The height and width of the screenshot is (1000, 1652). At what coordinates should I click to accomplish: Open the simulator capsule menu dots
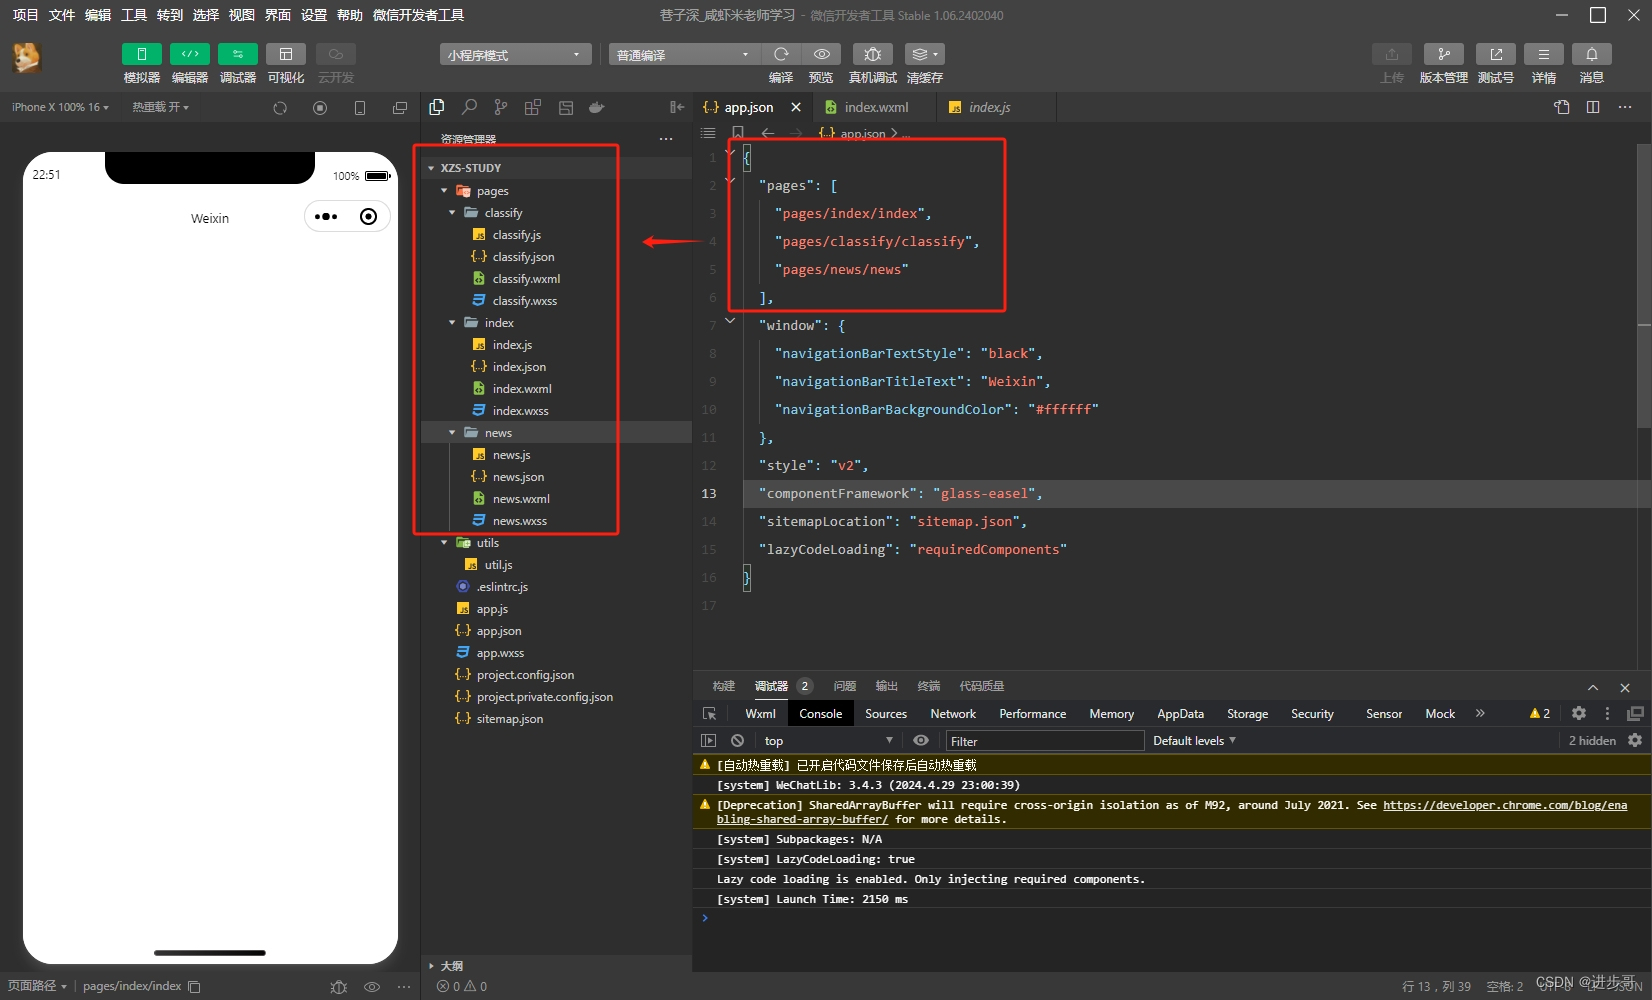[326, 217]
